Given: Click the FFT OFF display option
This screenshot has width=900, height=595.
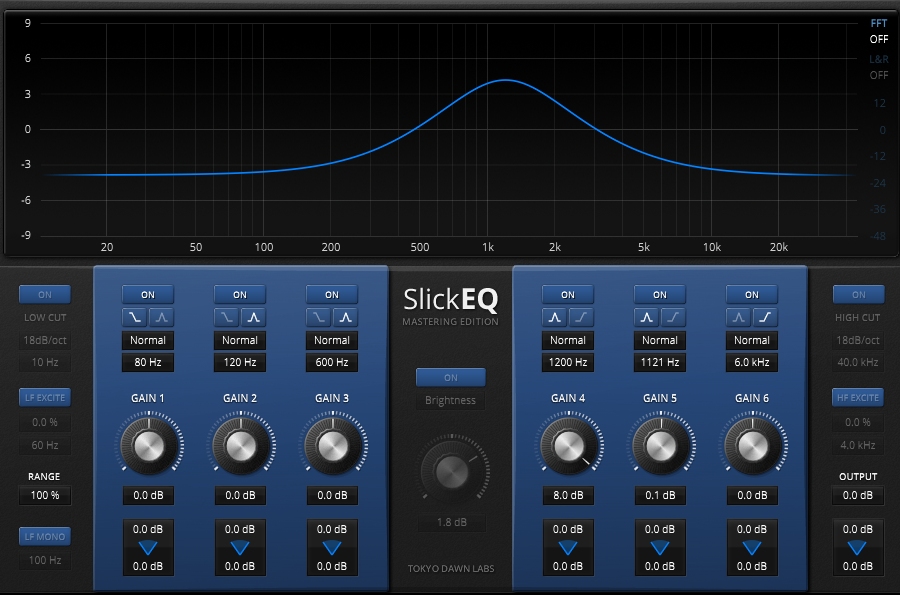Looking at the screenshot, I should pos(879,39).
